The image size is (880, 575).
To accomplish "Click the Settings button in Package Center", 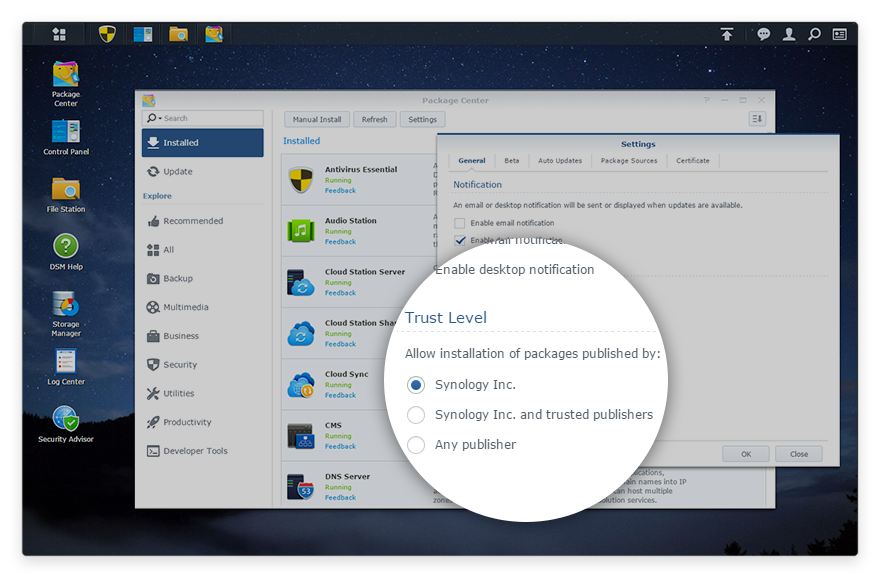I will tap(423, 119).
